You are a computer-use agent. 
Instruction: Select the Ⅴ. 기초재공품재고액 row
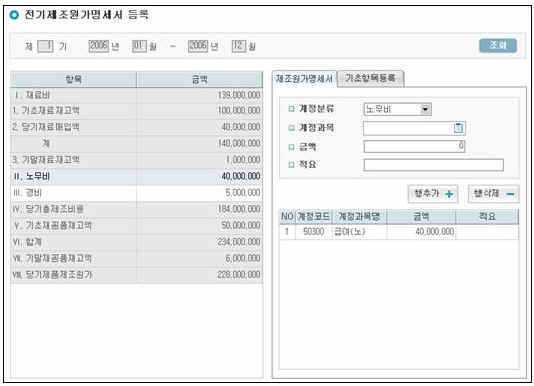pos(137,226)
